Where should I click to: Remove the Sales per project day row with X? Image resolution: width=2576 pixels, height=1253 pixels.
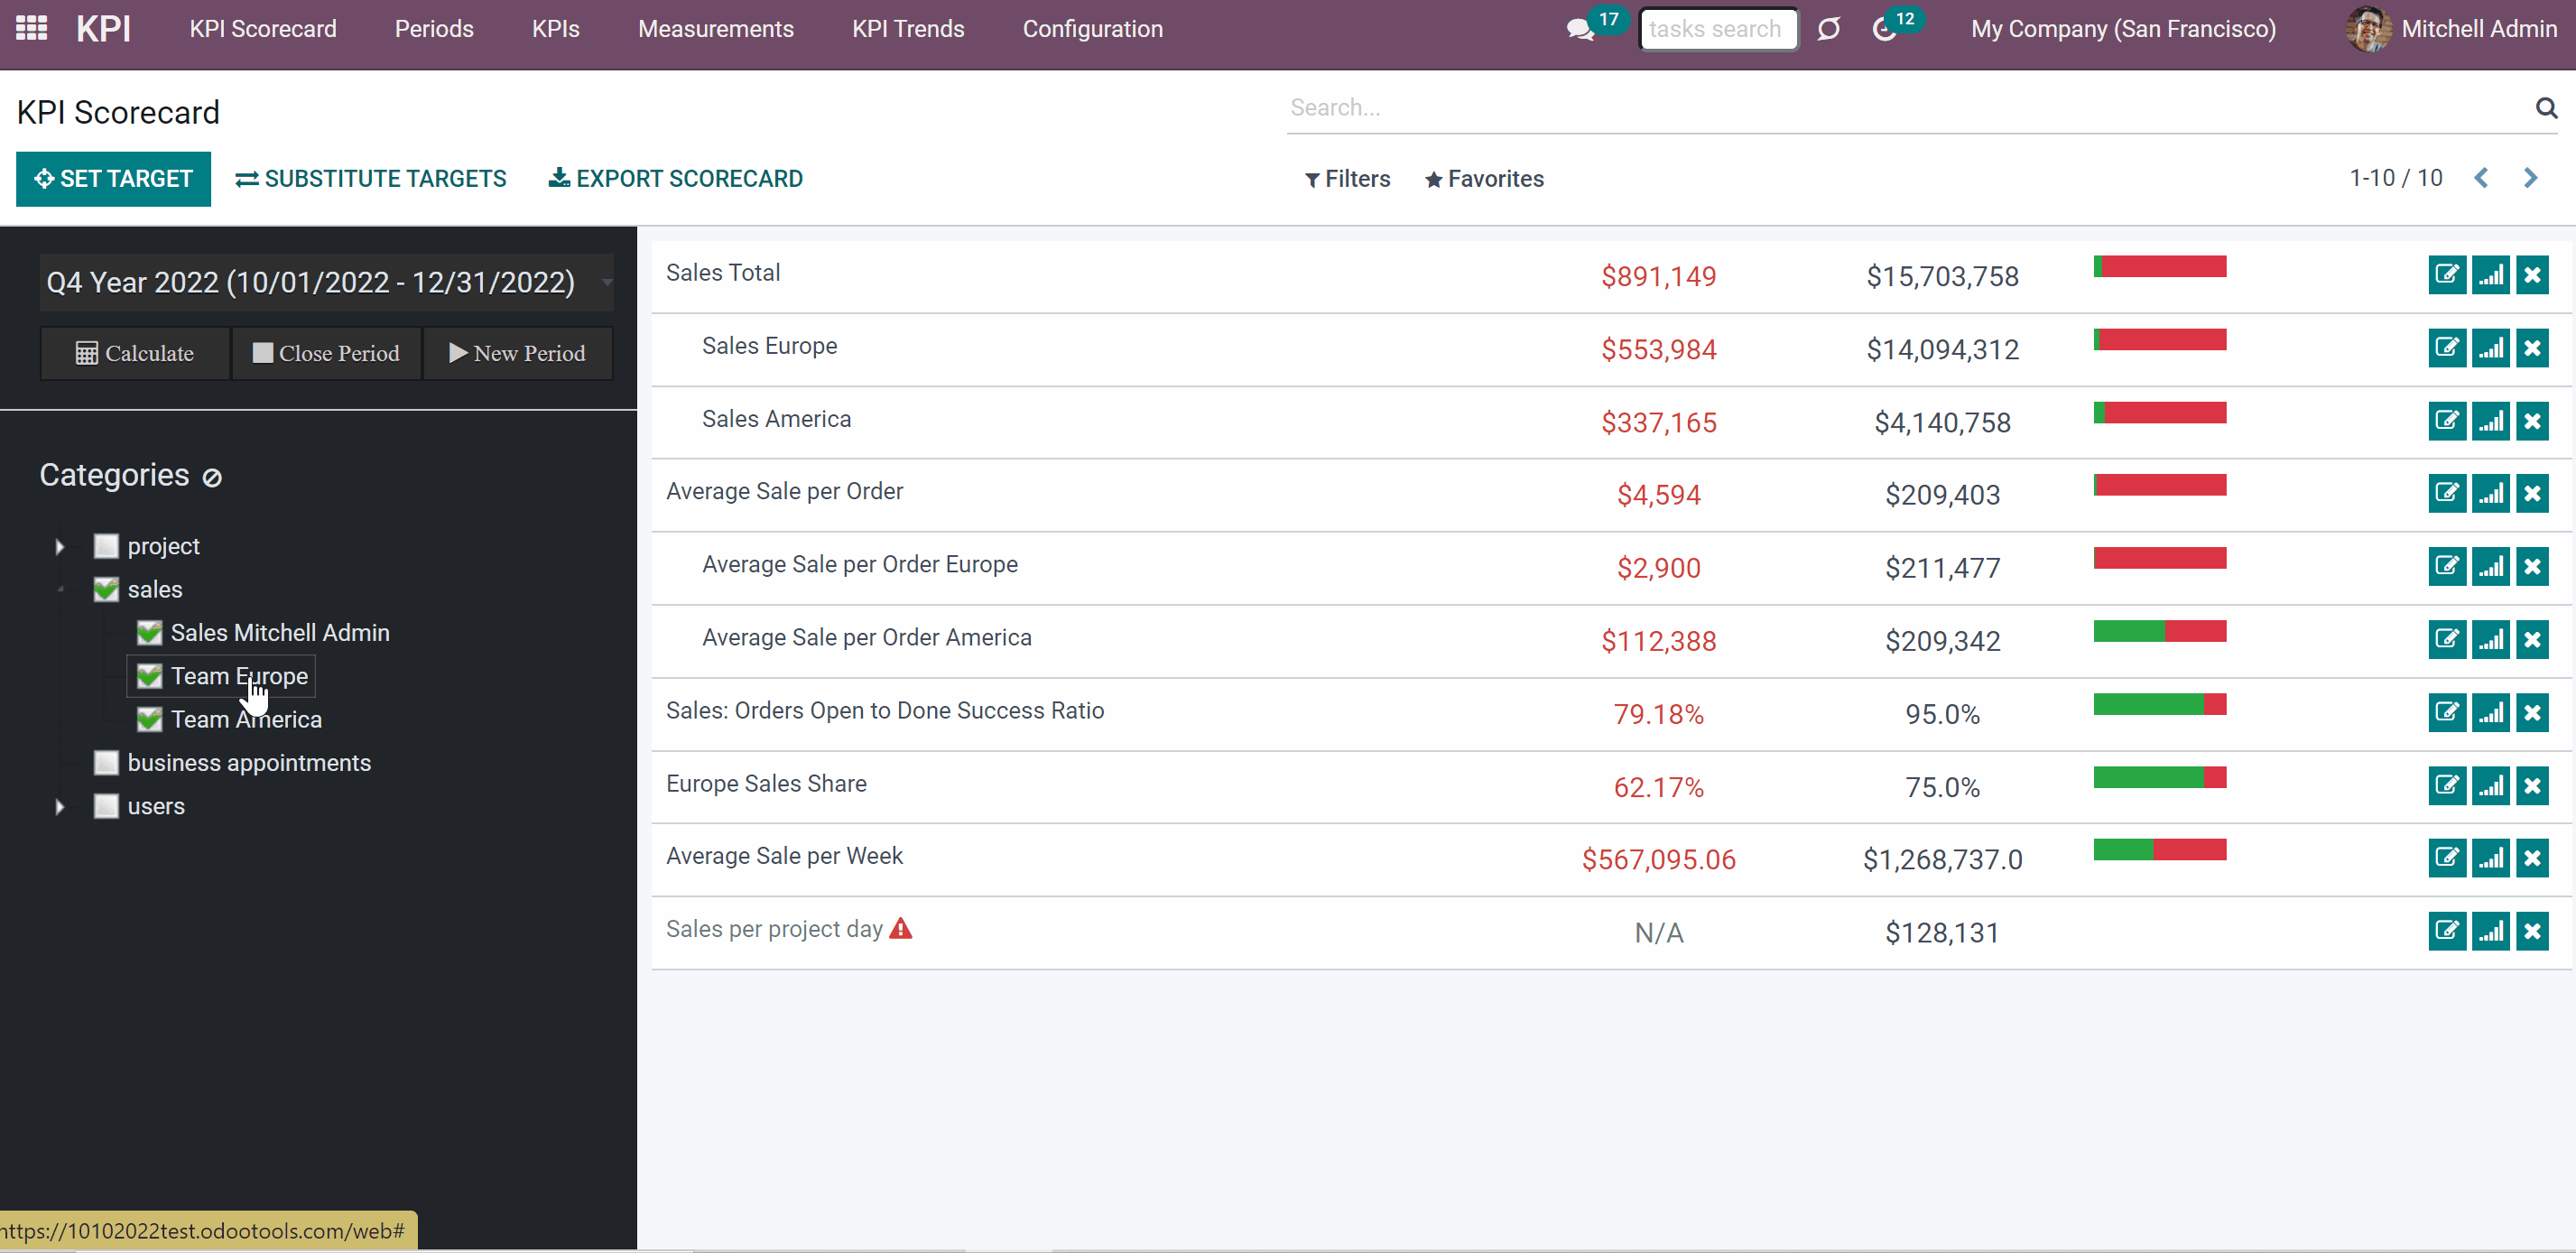tap(2533, 930)
